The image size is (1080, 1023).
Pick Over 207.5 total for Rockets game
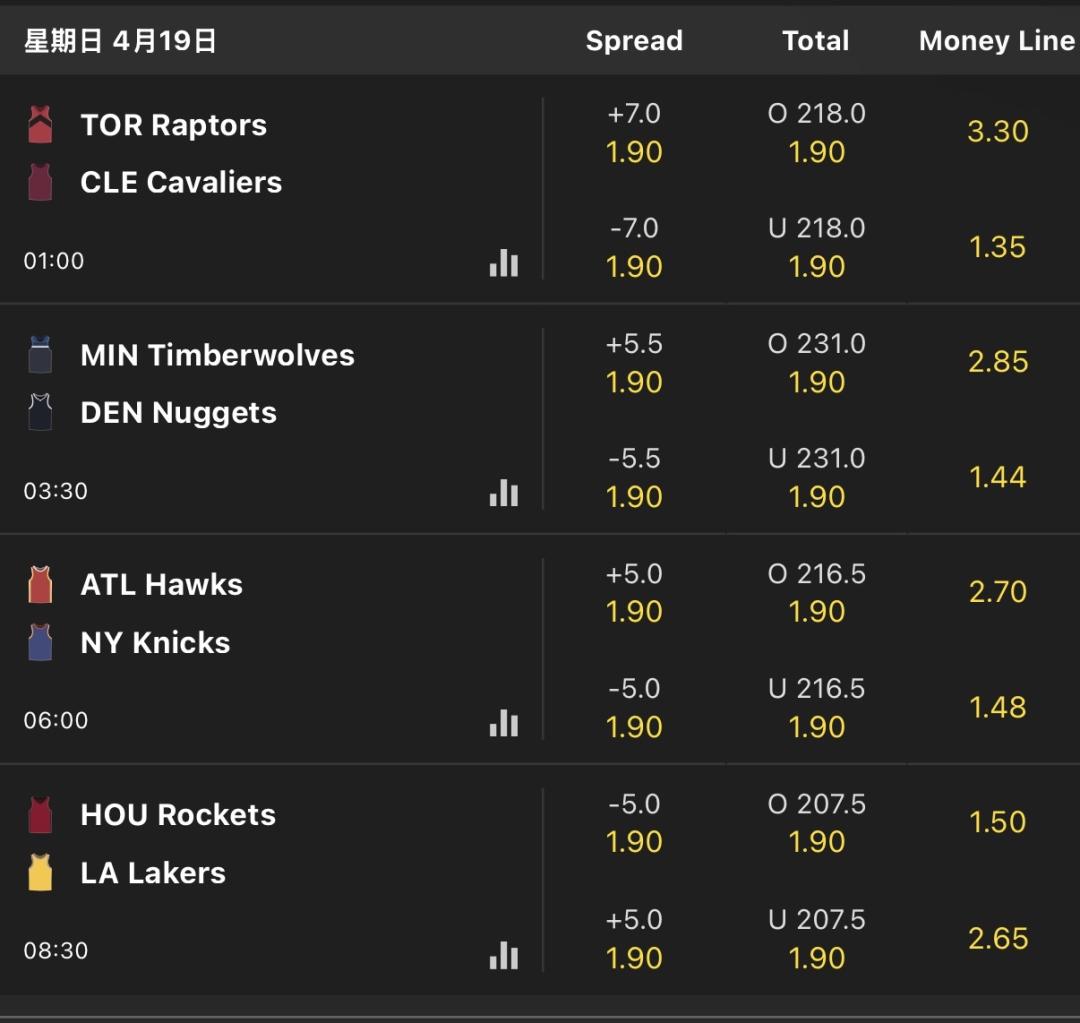[x=816, y=823]
